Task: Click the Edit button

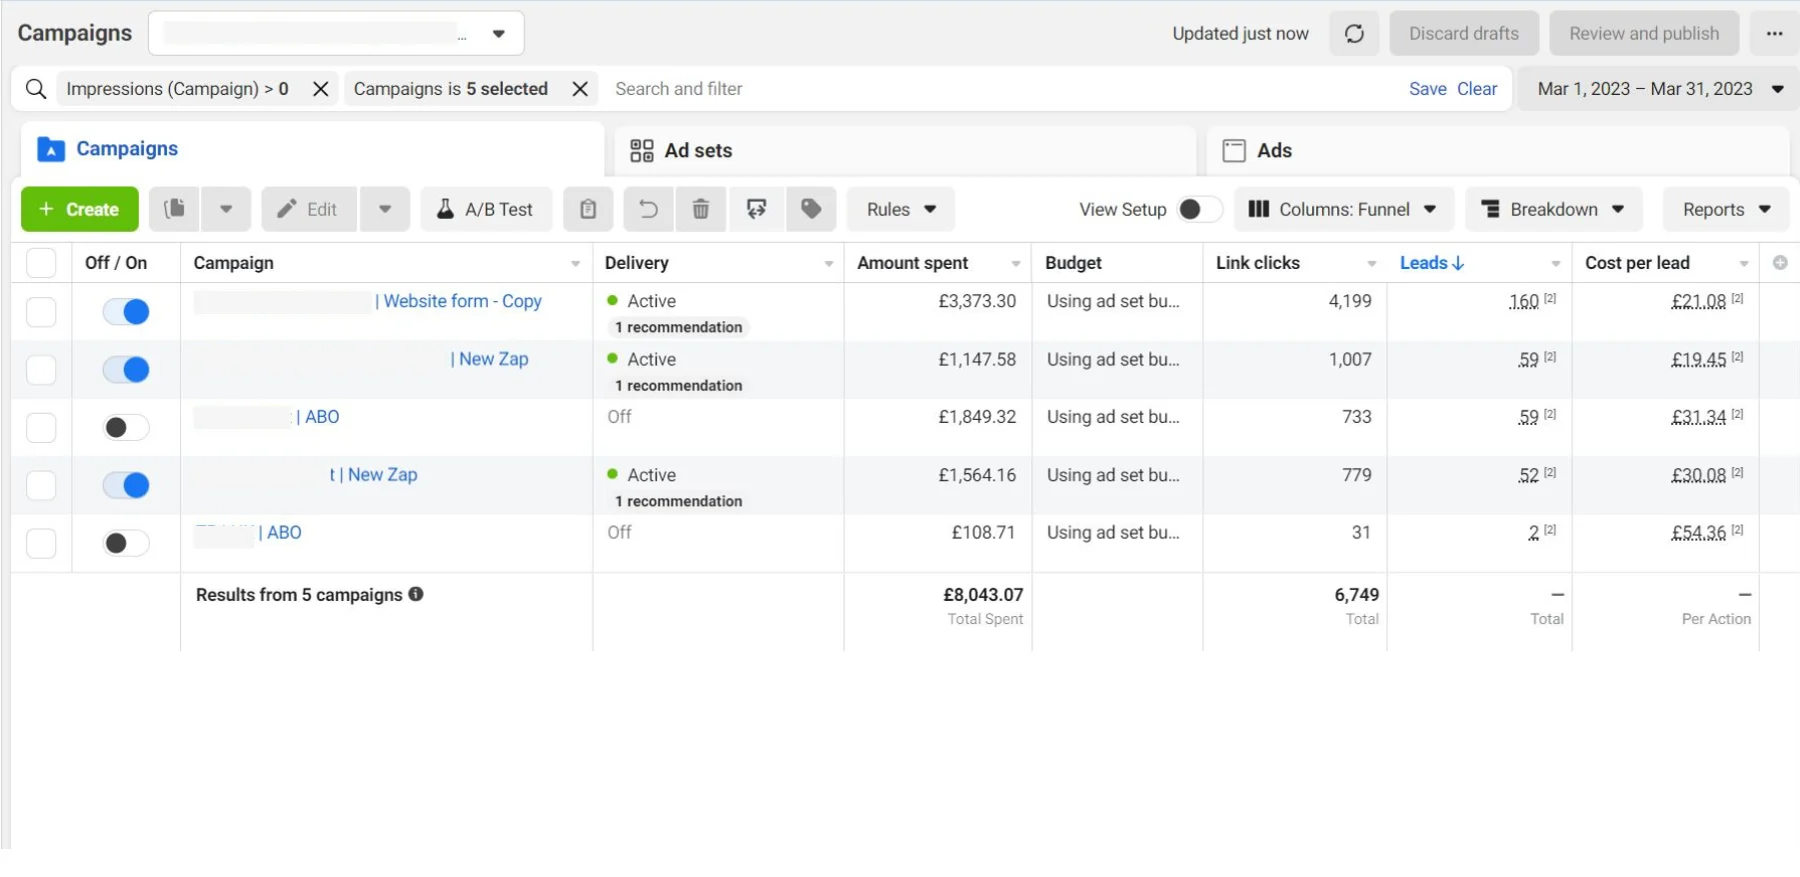Action: [x=309, y=209]
